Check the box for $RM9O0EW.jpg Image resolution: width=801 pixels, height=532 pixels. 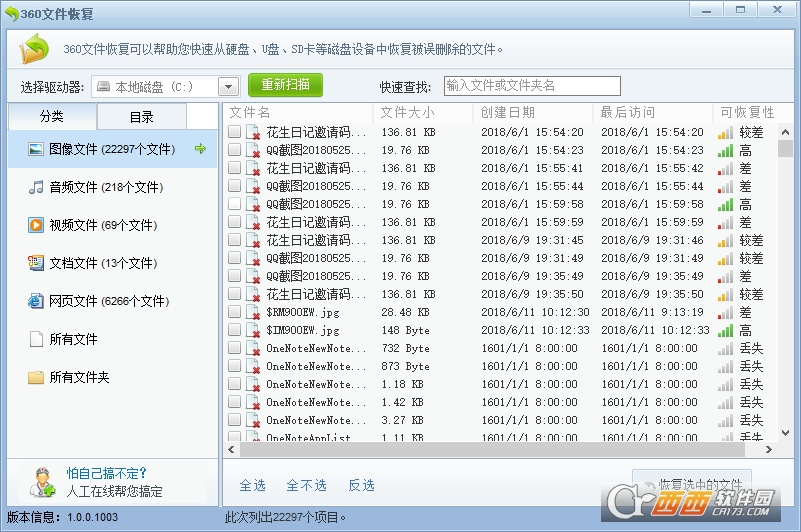pos(234,312)
